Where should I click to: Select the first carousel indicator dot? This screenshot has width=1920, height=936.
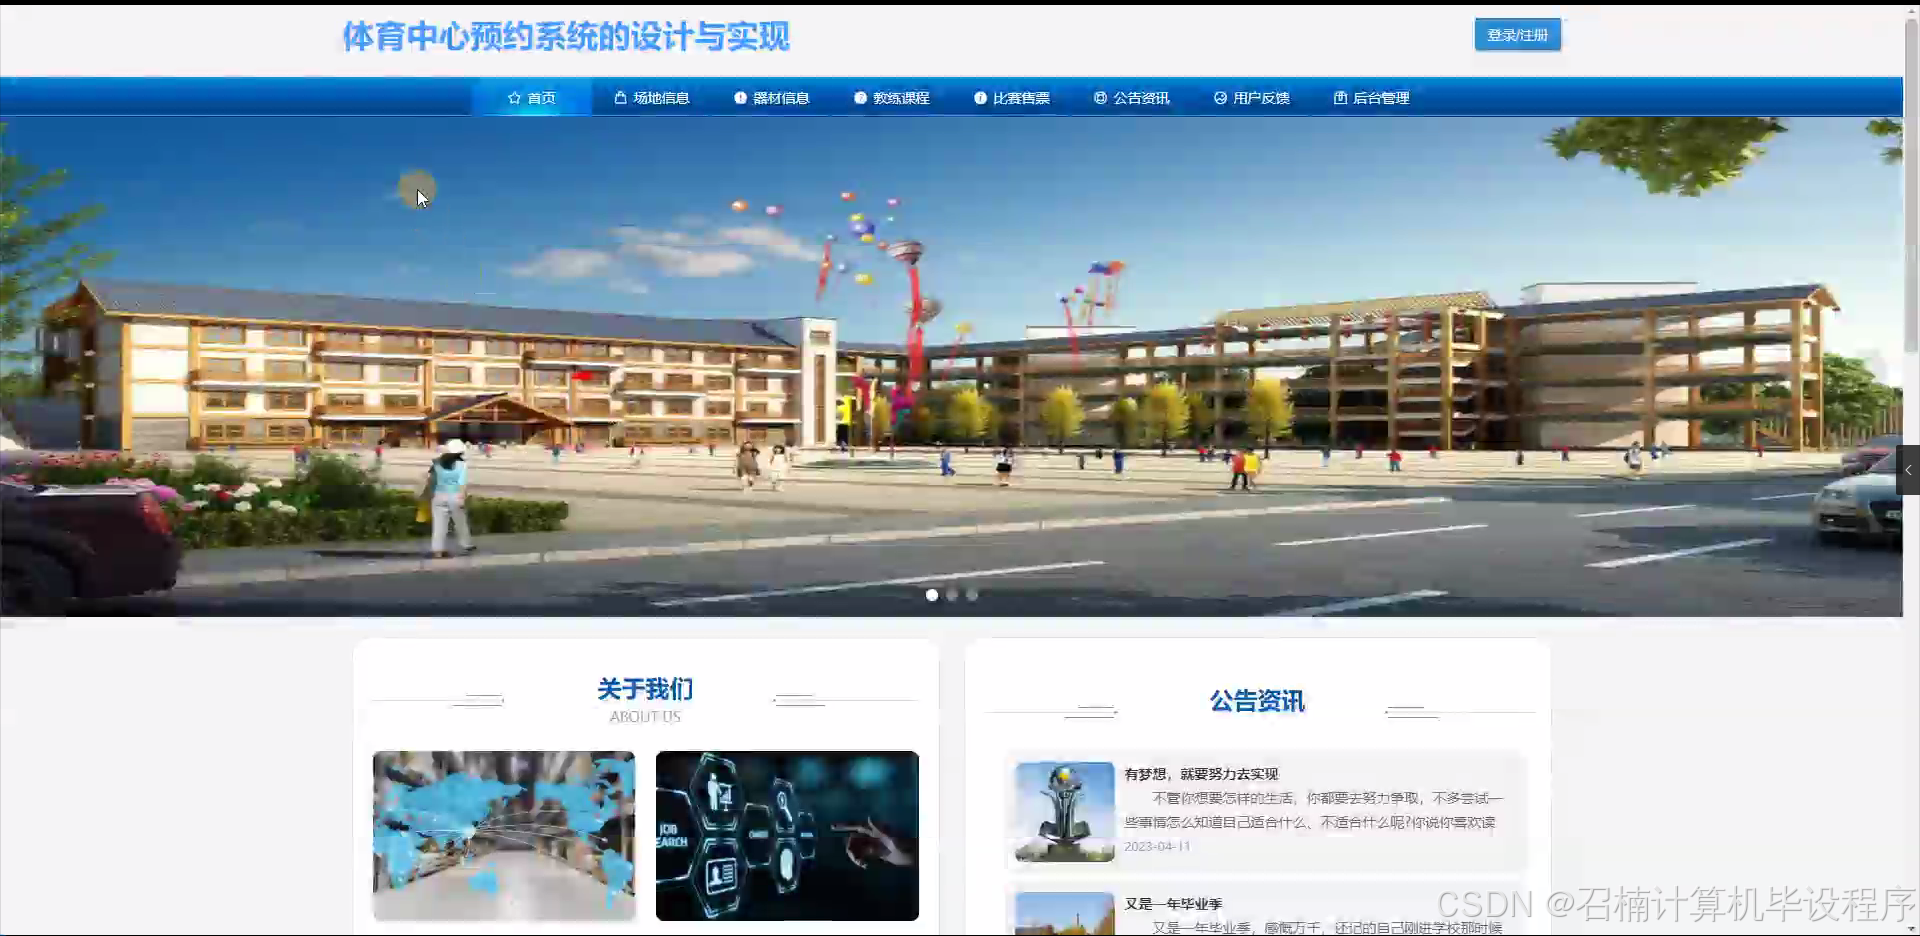coord(932,595)
